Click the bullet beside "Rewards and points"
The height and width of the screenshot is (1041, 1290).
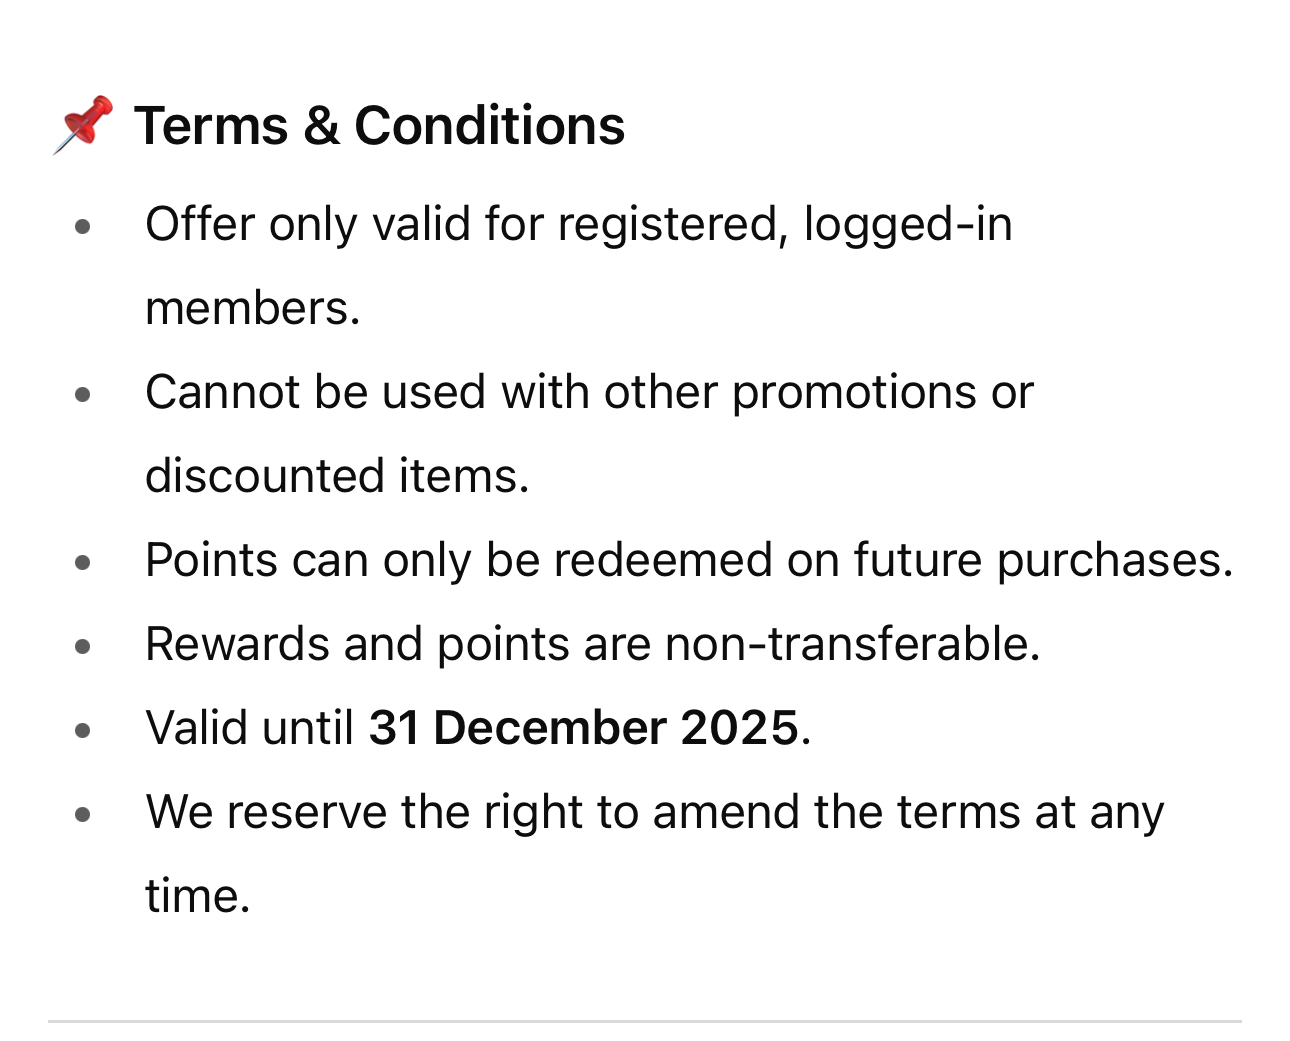coord(83,647)
